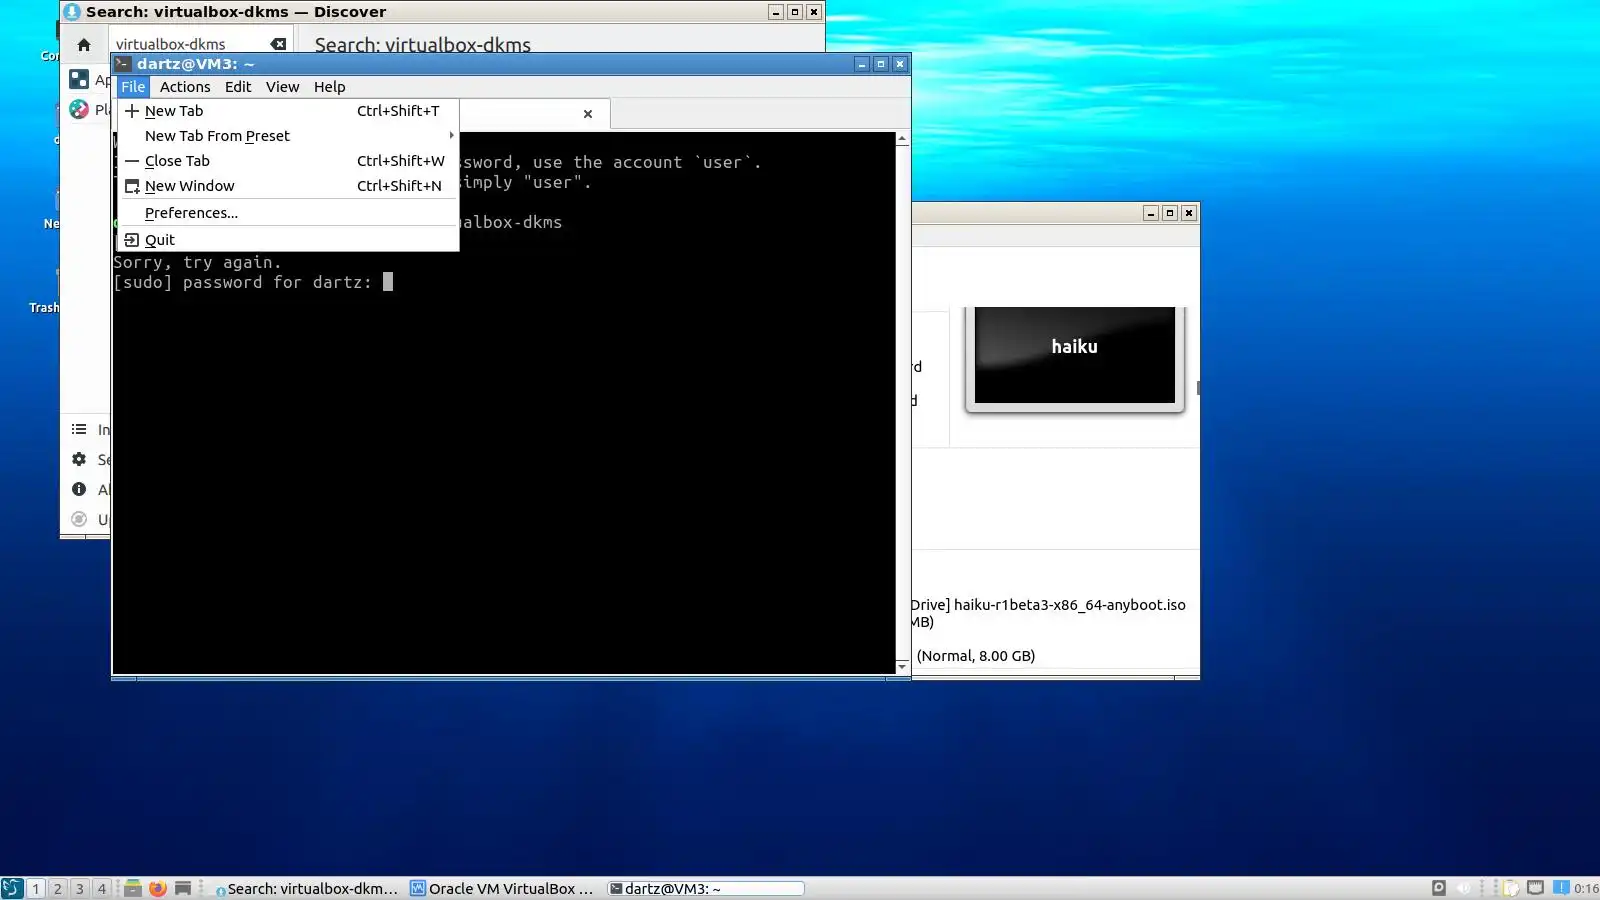Clear the virtualbox-dkms search field in Discover

pyautogui.click(x=278, y=44)
